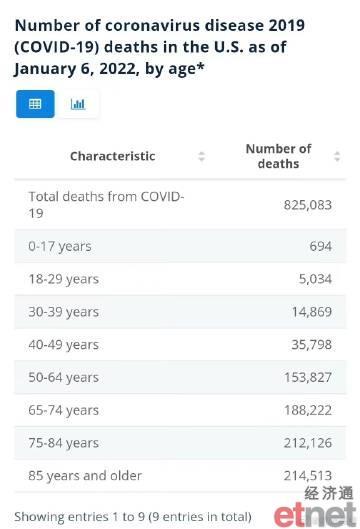Select the Total deaths from COVID-19 row

coord(180,205)
